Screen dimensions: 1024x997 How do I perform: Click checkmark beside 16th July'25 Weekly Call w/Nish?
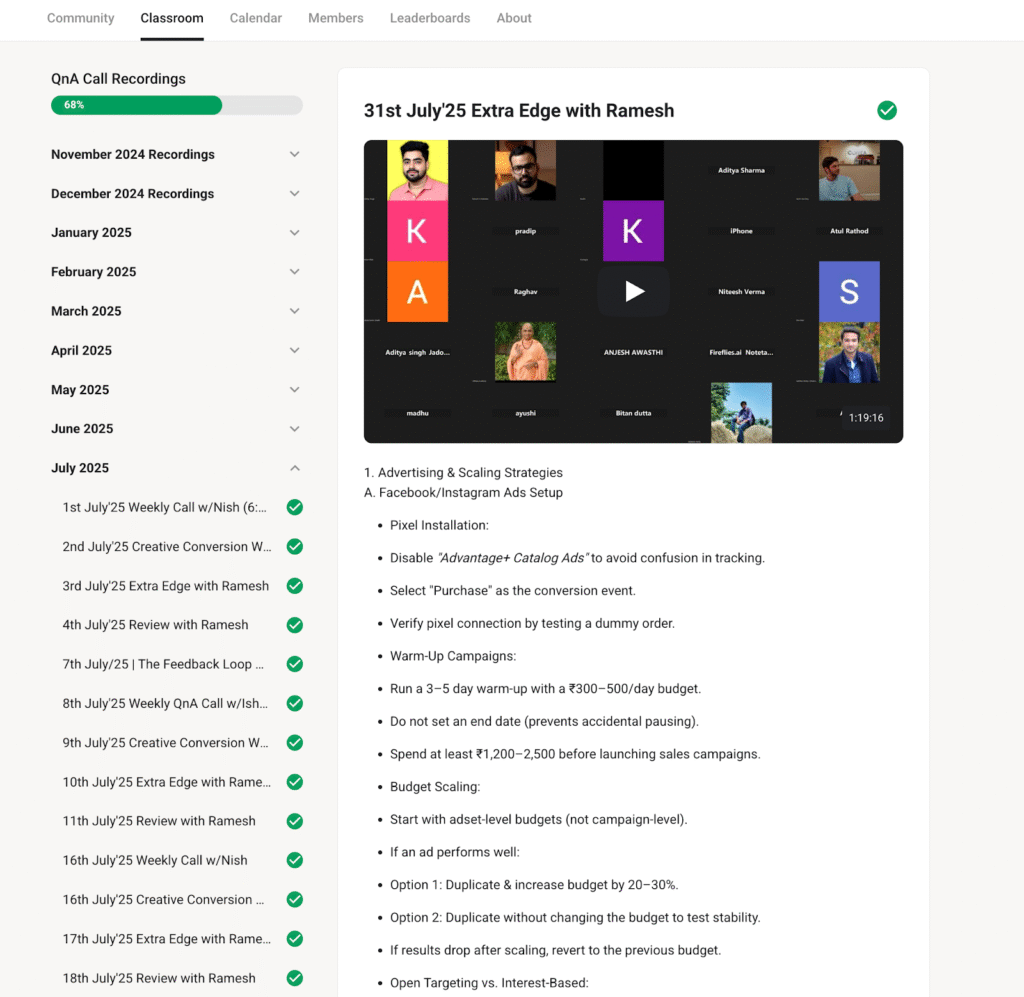pos(294,860)
